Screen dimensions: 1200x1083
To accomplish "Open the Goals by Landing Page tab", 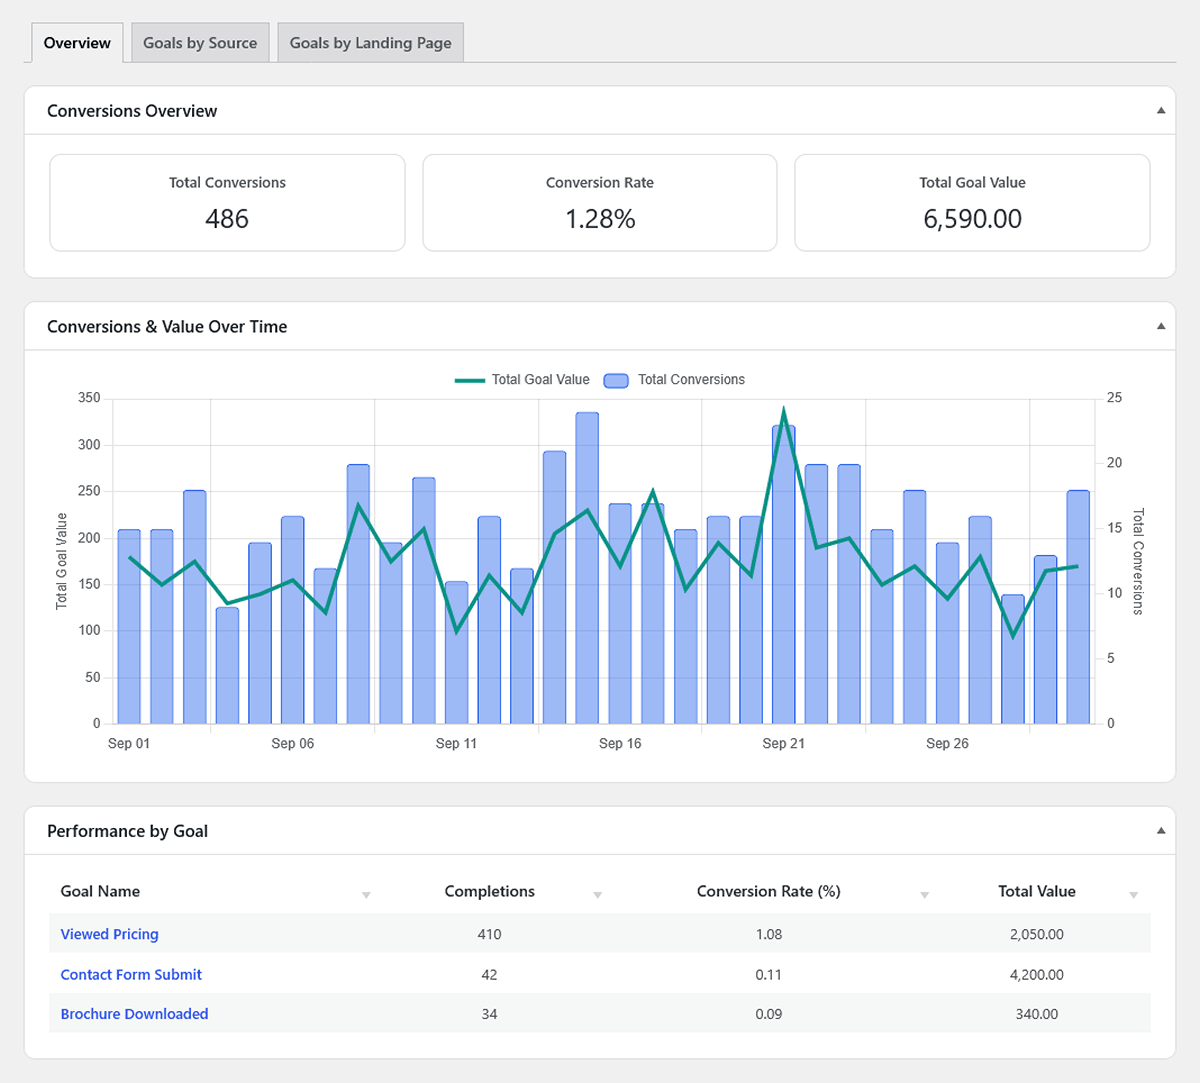I will pos(370,43).
